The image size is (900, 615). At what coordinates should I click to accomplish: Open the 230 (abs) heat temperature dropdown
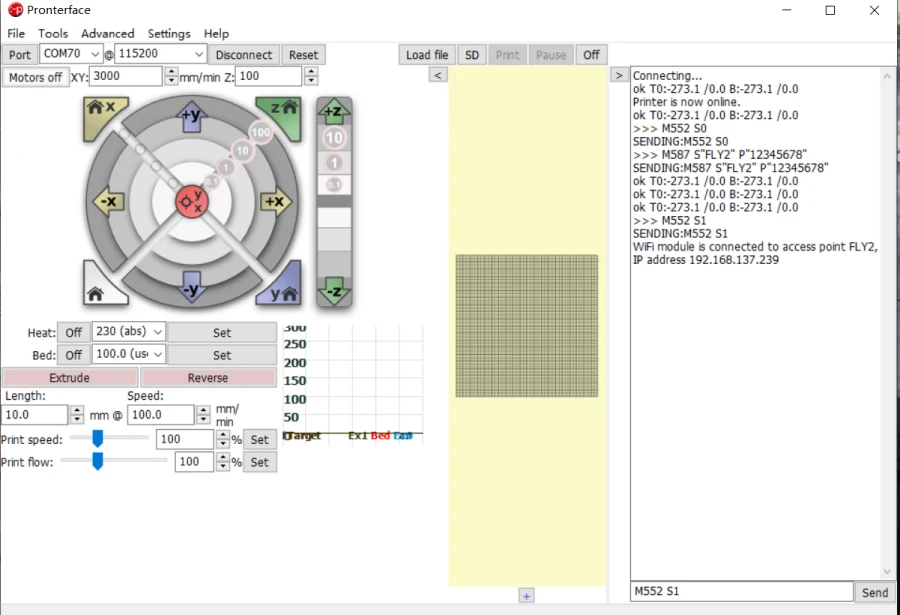coord(157,333)
